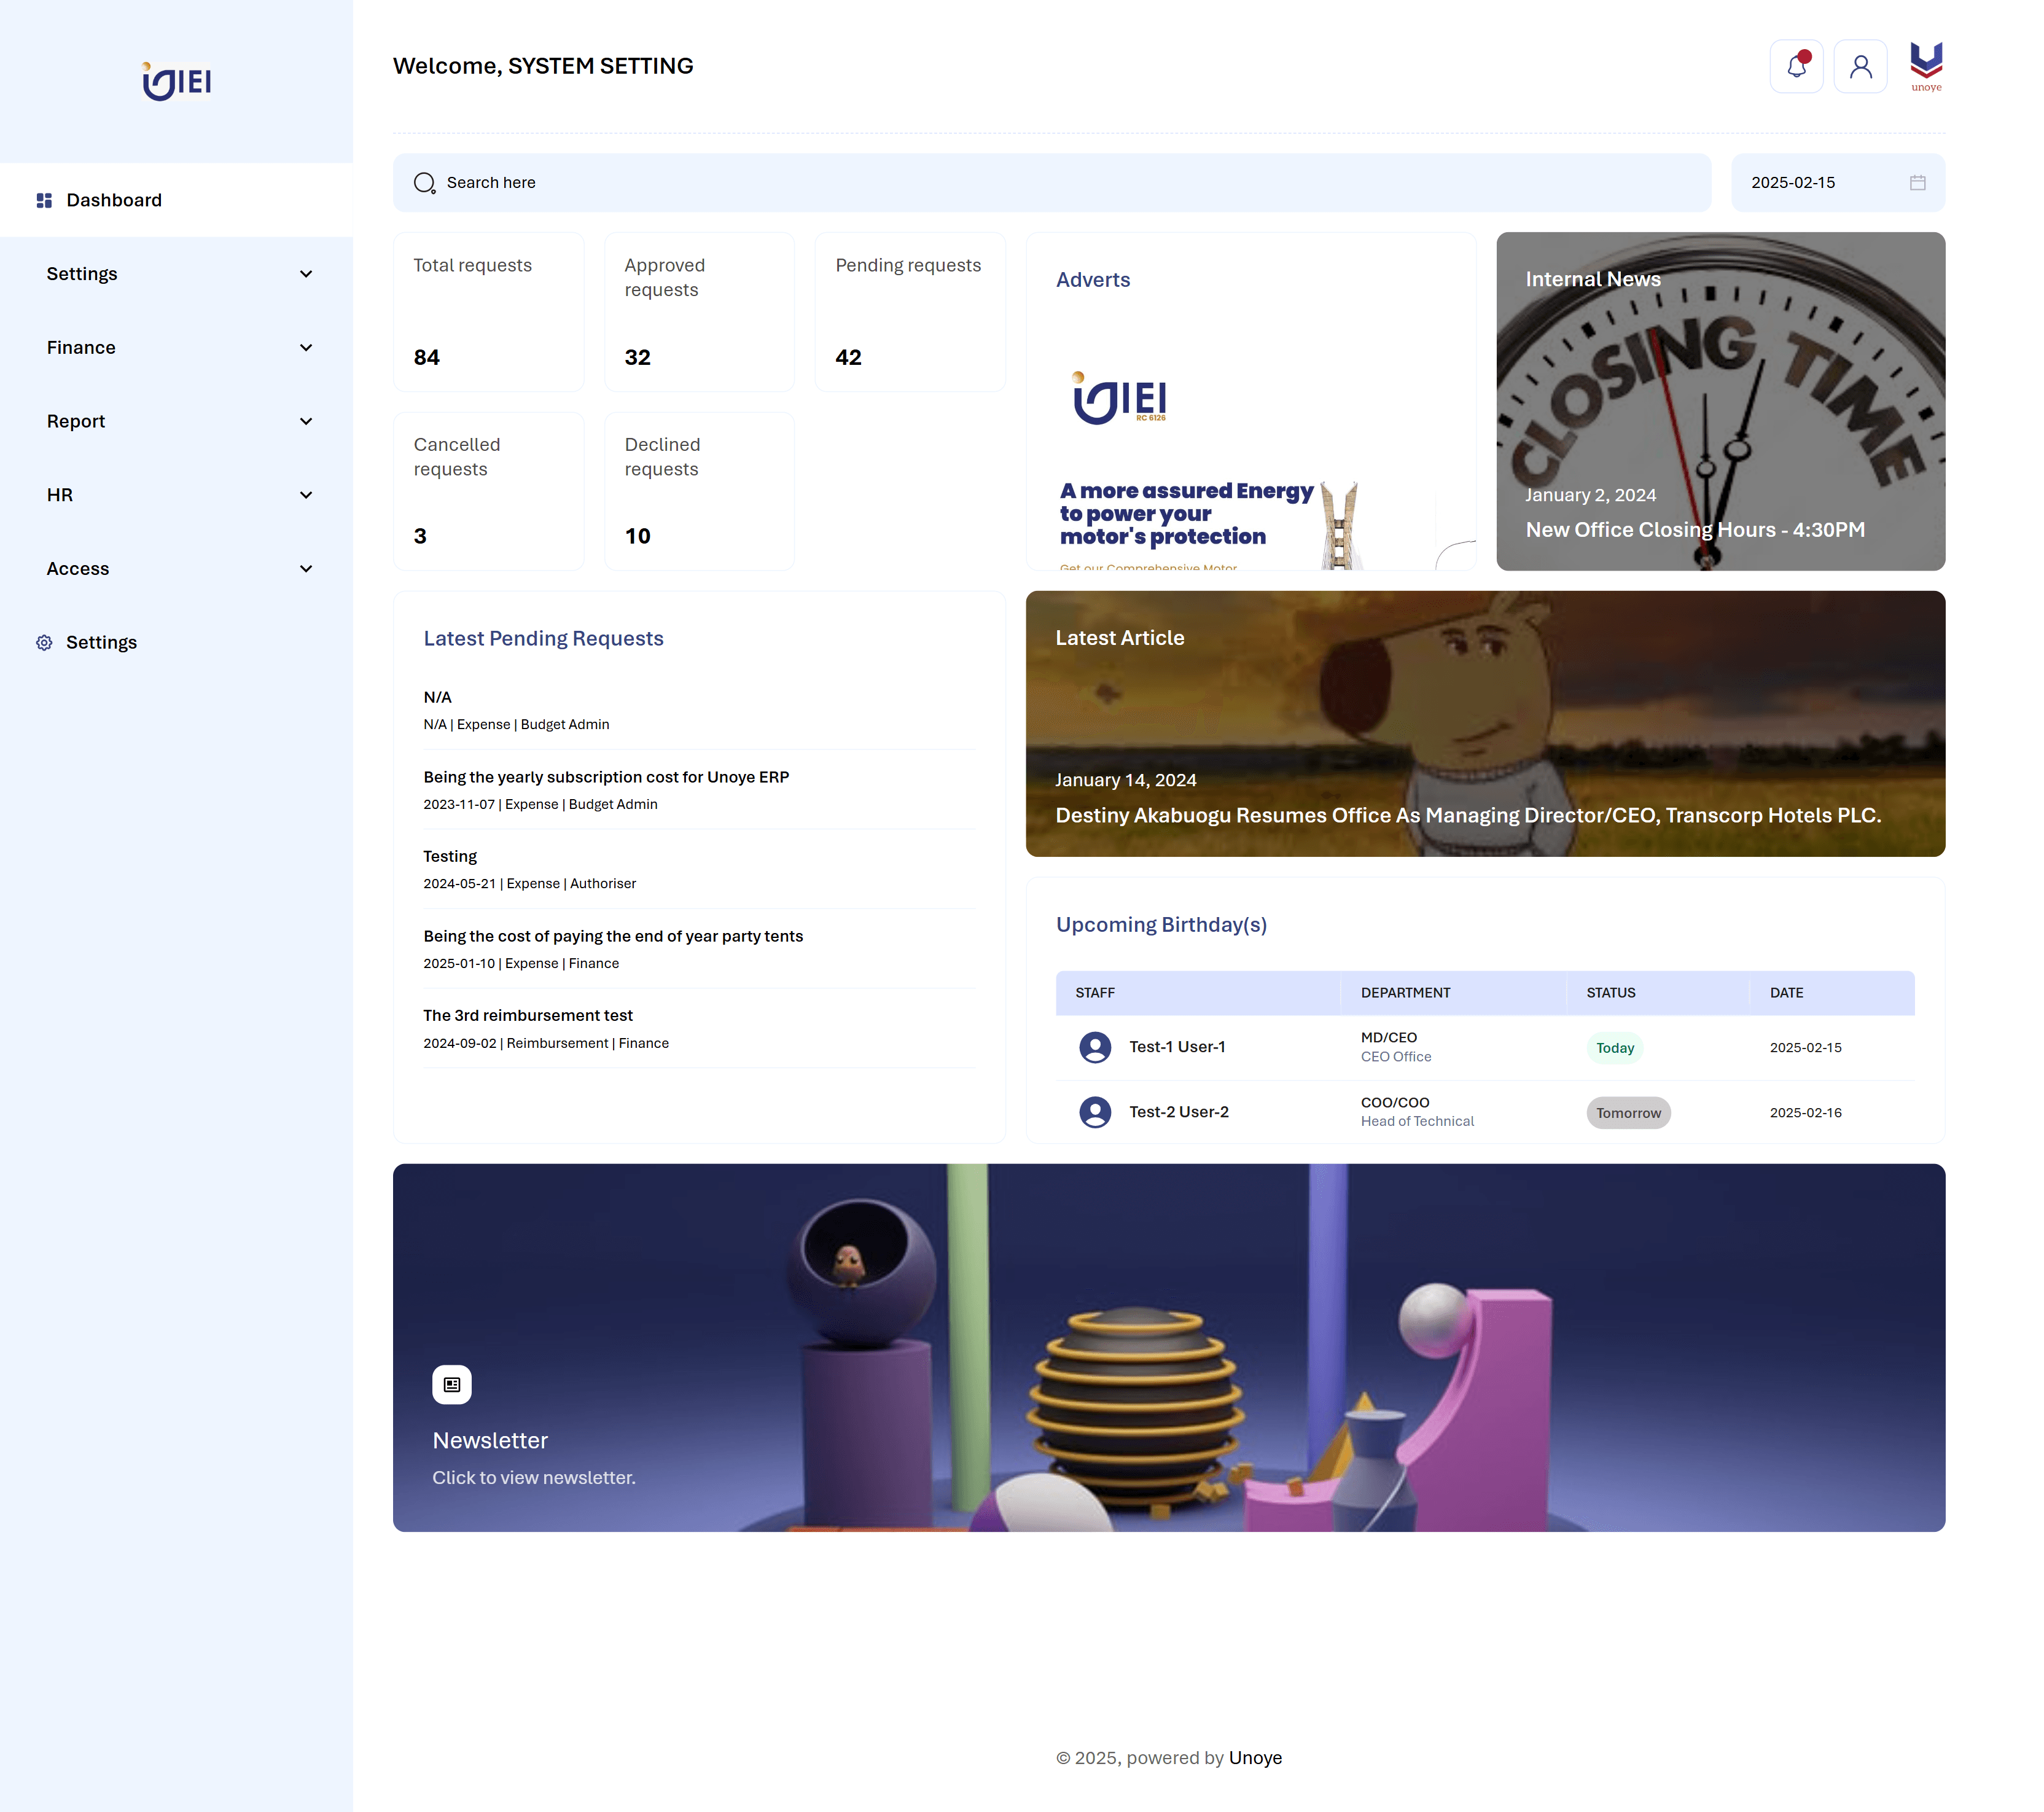Click the IEI logo in sidebar

pos(177,81)
